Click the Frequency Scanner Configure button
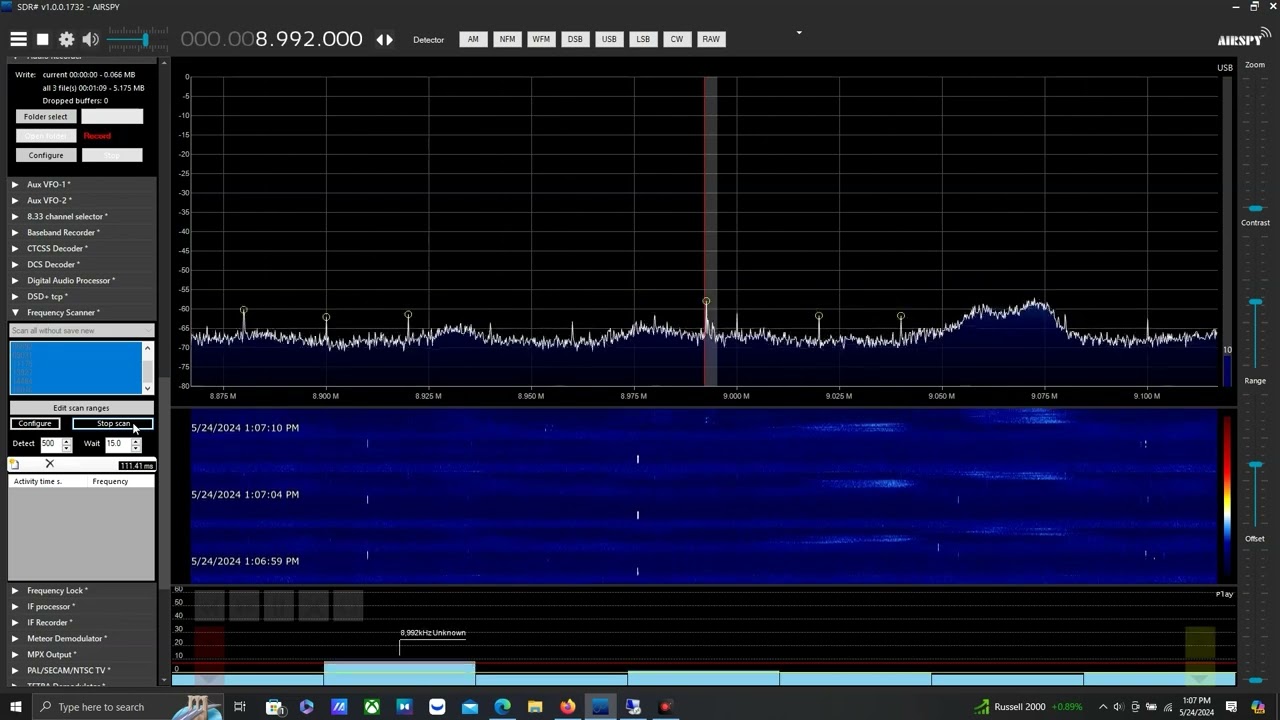Image resolution: width=1280 pixels, height=720 pixels. (x=34, y=424)
